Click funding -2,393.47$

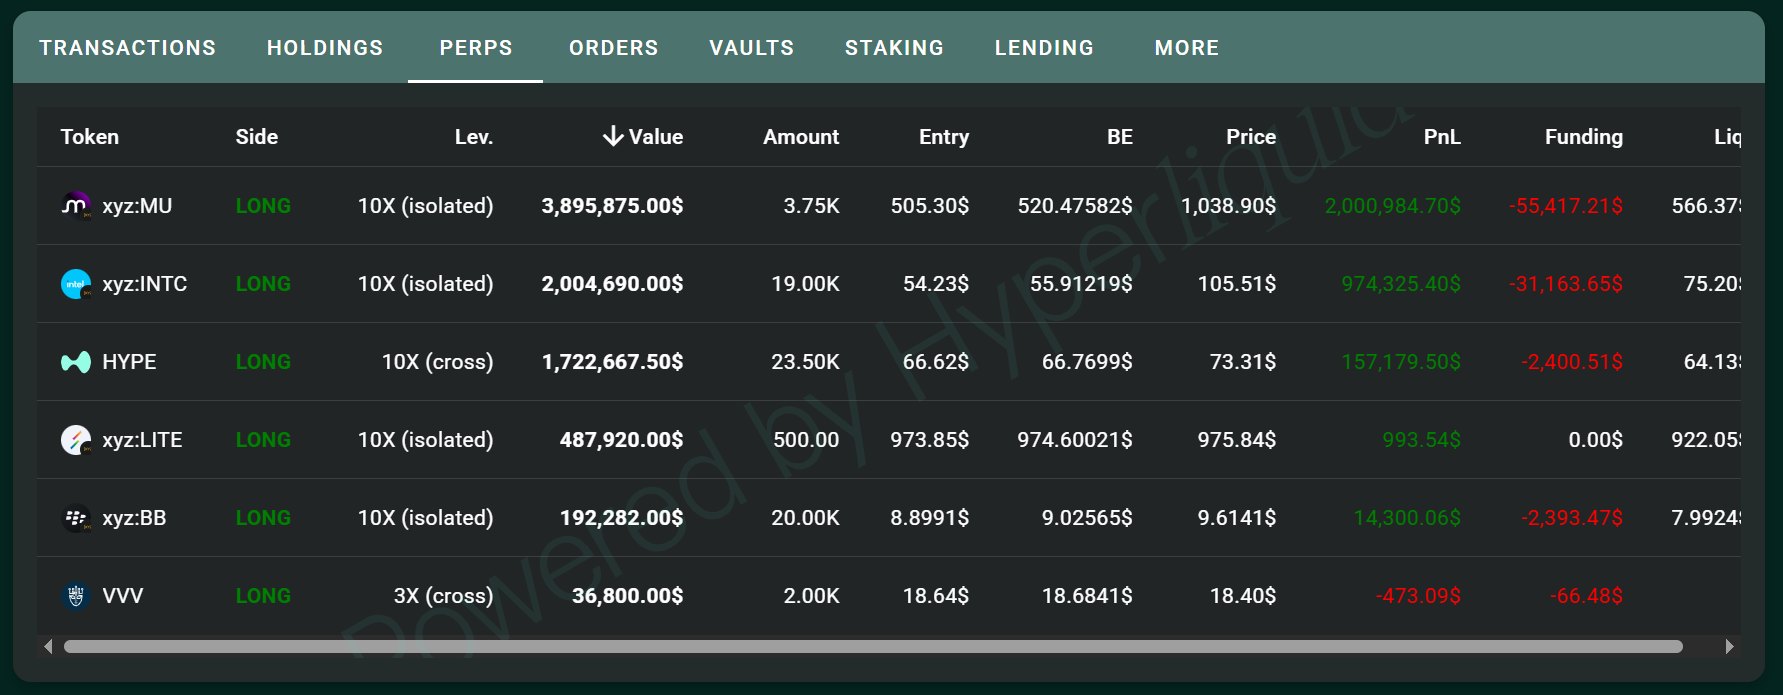1572,518
